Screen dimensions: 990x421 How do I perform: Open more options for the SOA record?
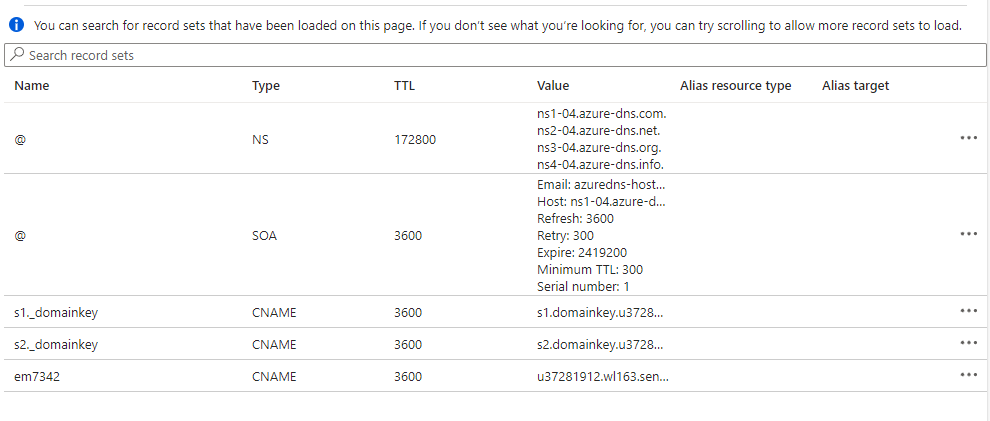pos(967,234)
